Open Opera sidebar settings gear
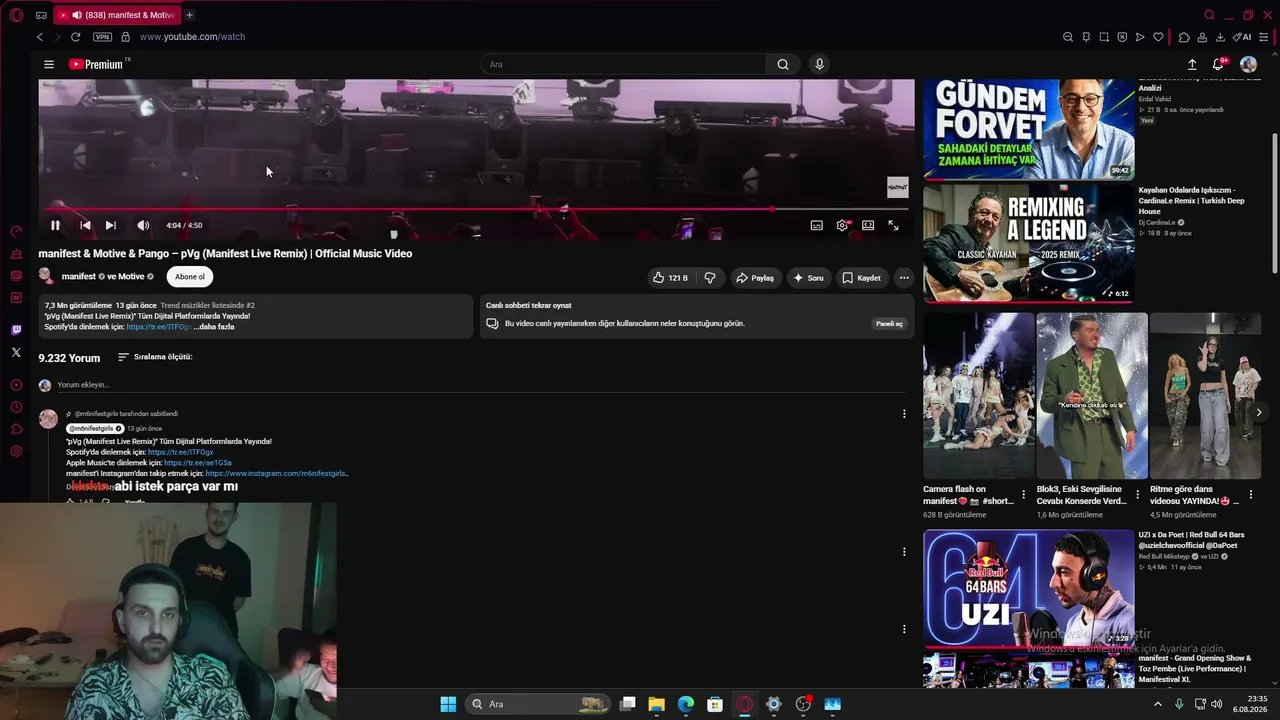This screenshot has height=720, width=1280. pos(16,451)
